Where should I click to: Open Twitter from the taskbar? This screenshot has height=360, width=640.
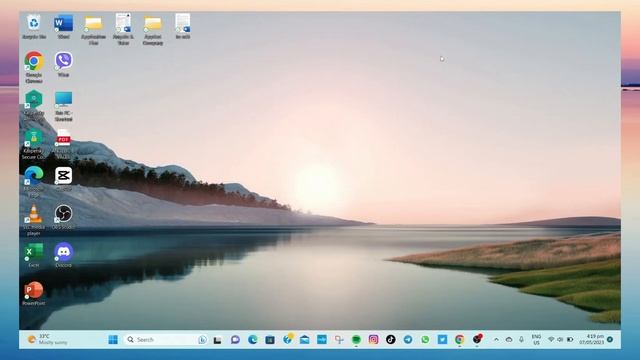tap(442, 340)
